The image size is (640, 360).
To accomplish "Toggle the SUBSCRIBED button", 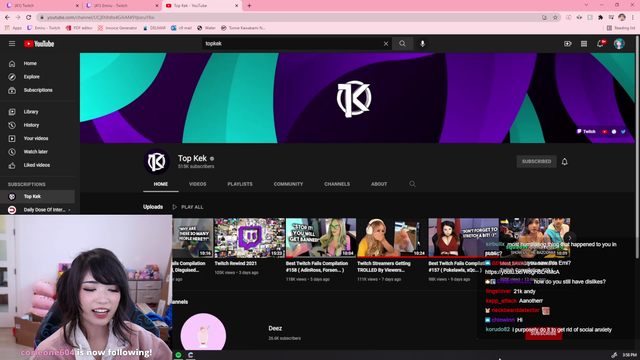I will [x=536, y=162].
